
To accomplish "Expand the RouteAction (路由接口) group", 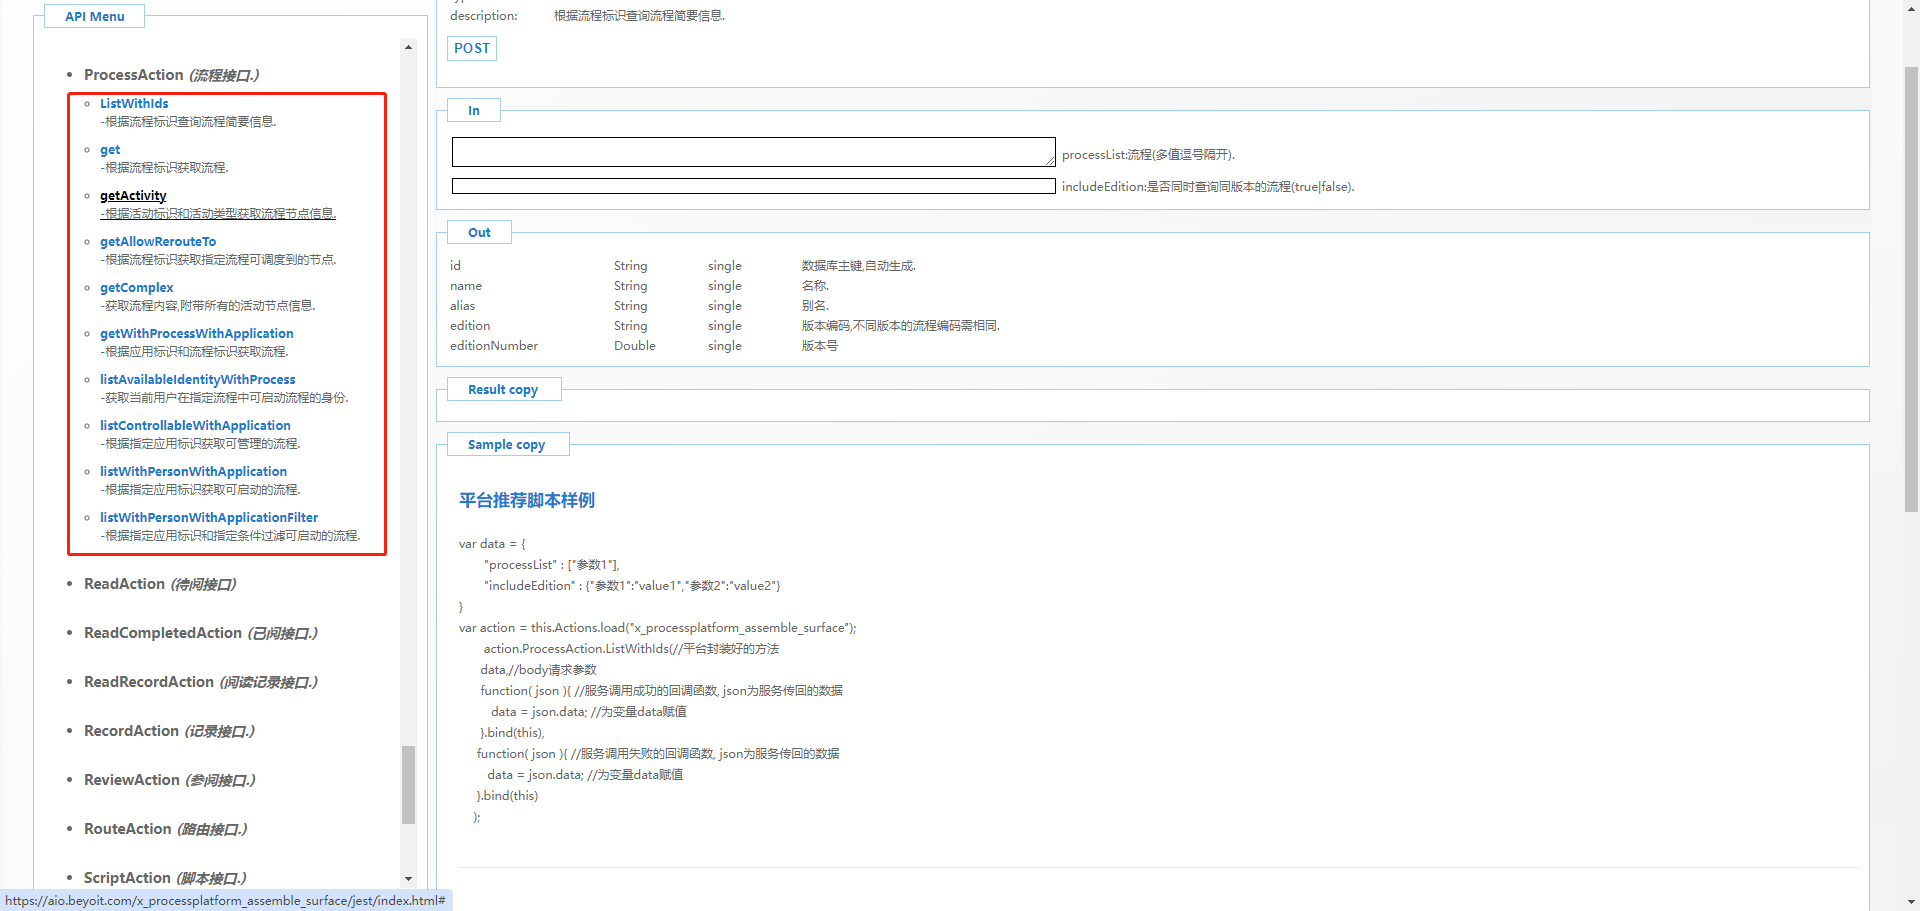I will tap(165, 829).
